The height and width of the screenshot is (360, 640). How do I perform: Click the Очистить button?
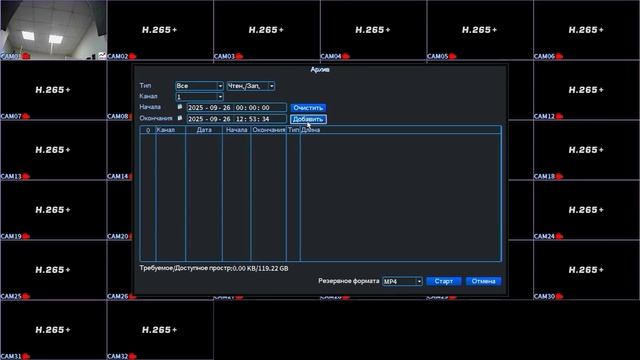[308, 108]
